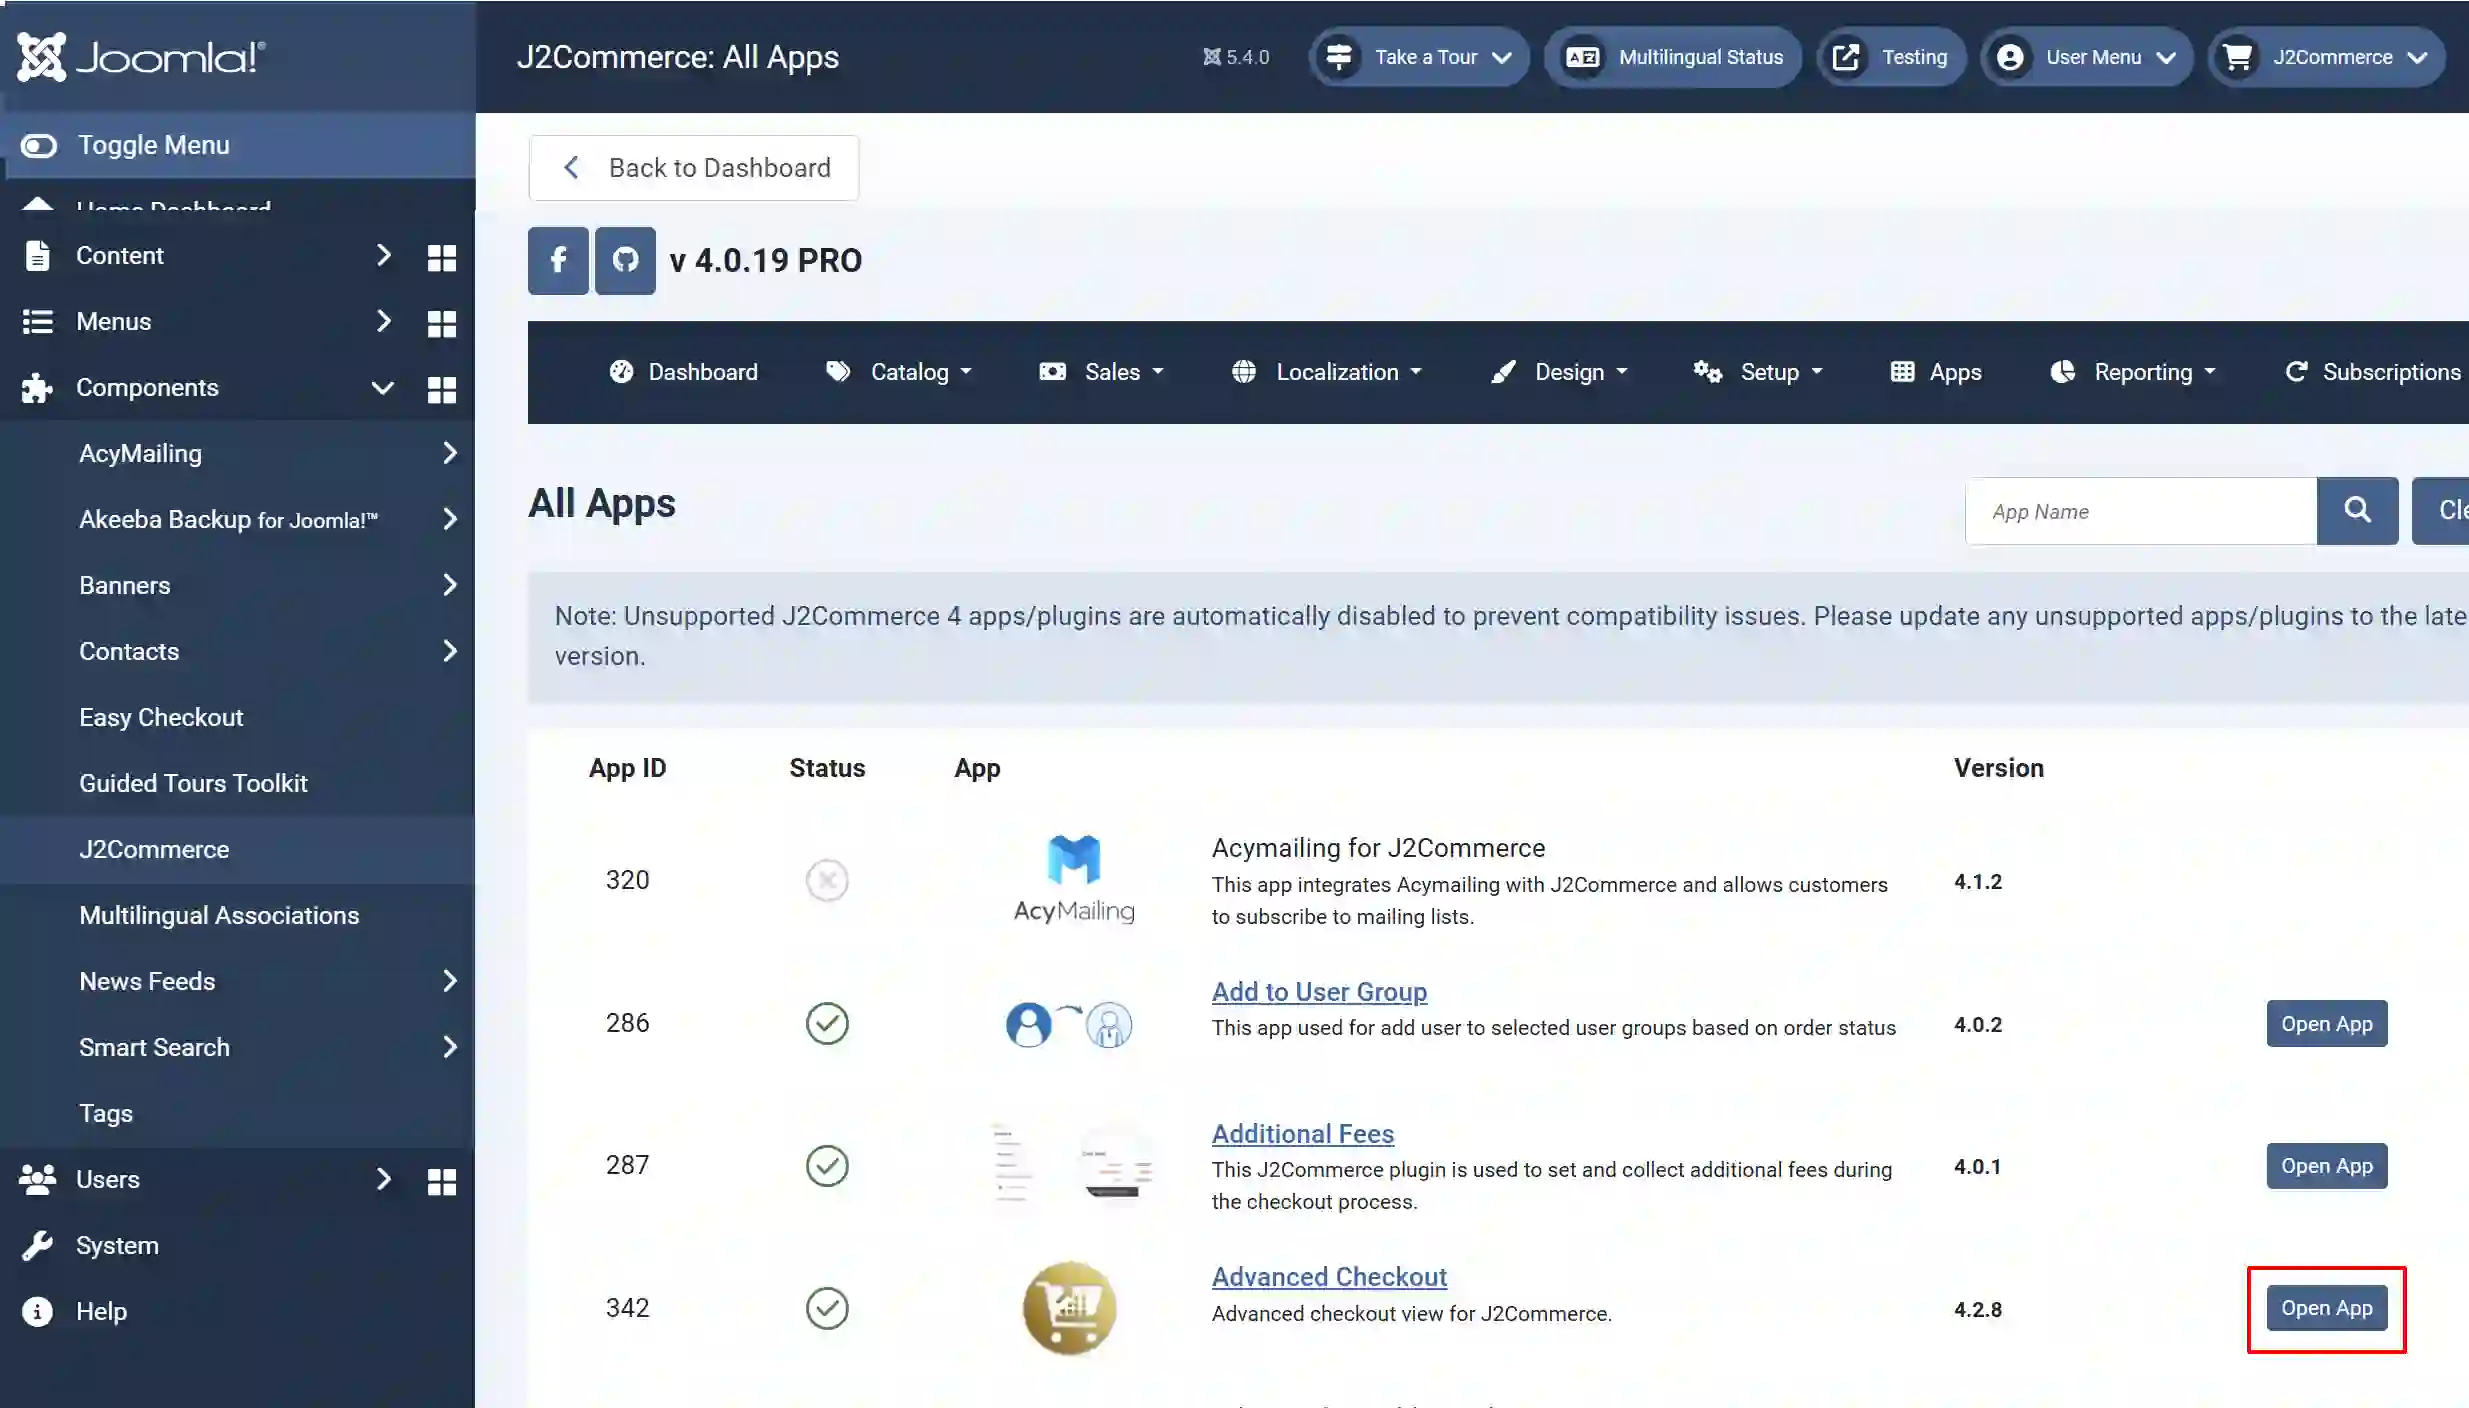
Task: Open the Add to User Group link
Action: [x=1319, y=992]
